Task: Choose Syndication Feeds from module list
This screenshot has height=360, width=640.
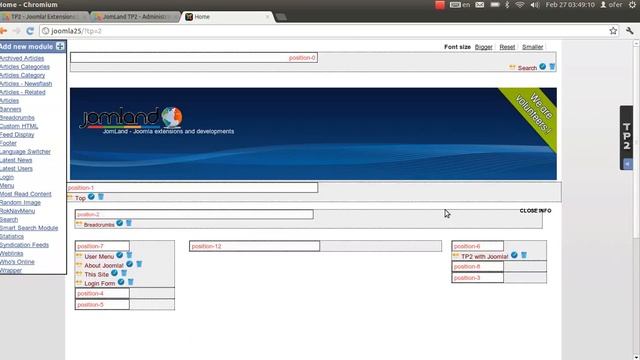Action: click(24, 245)
